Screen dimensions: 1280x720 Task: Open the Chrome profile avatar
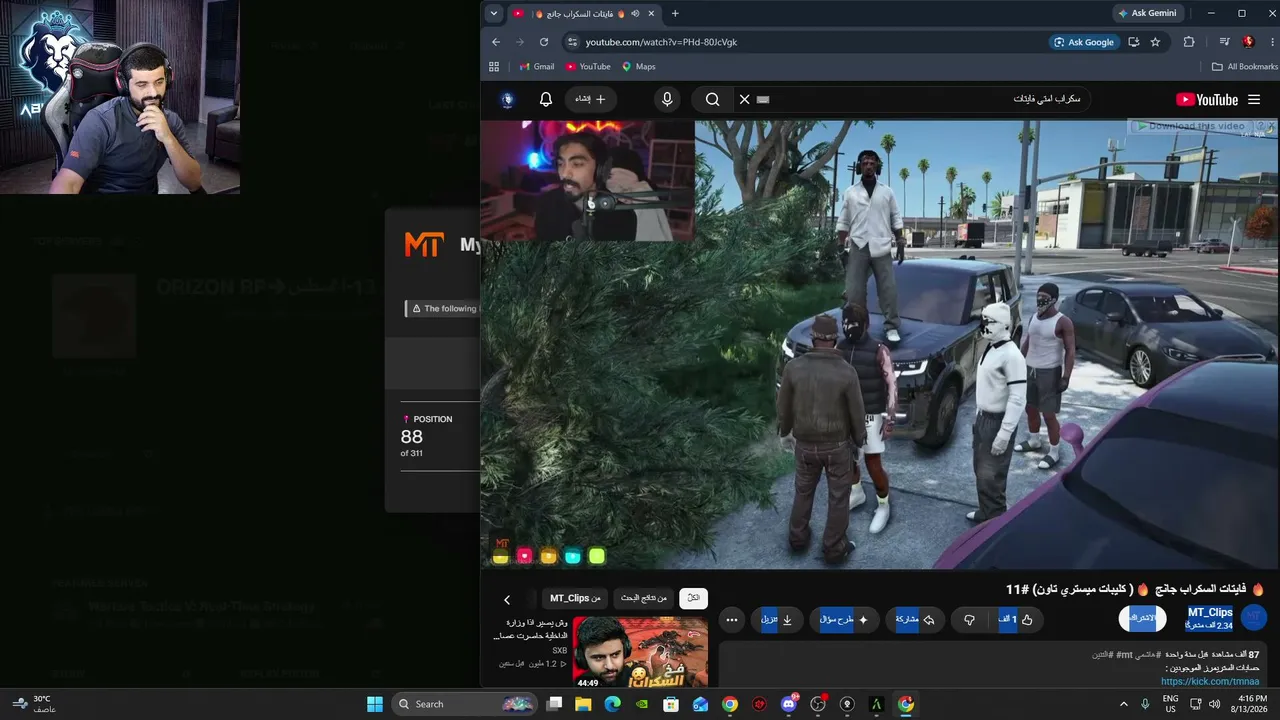(x=1248, y=42)
